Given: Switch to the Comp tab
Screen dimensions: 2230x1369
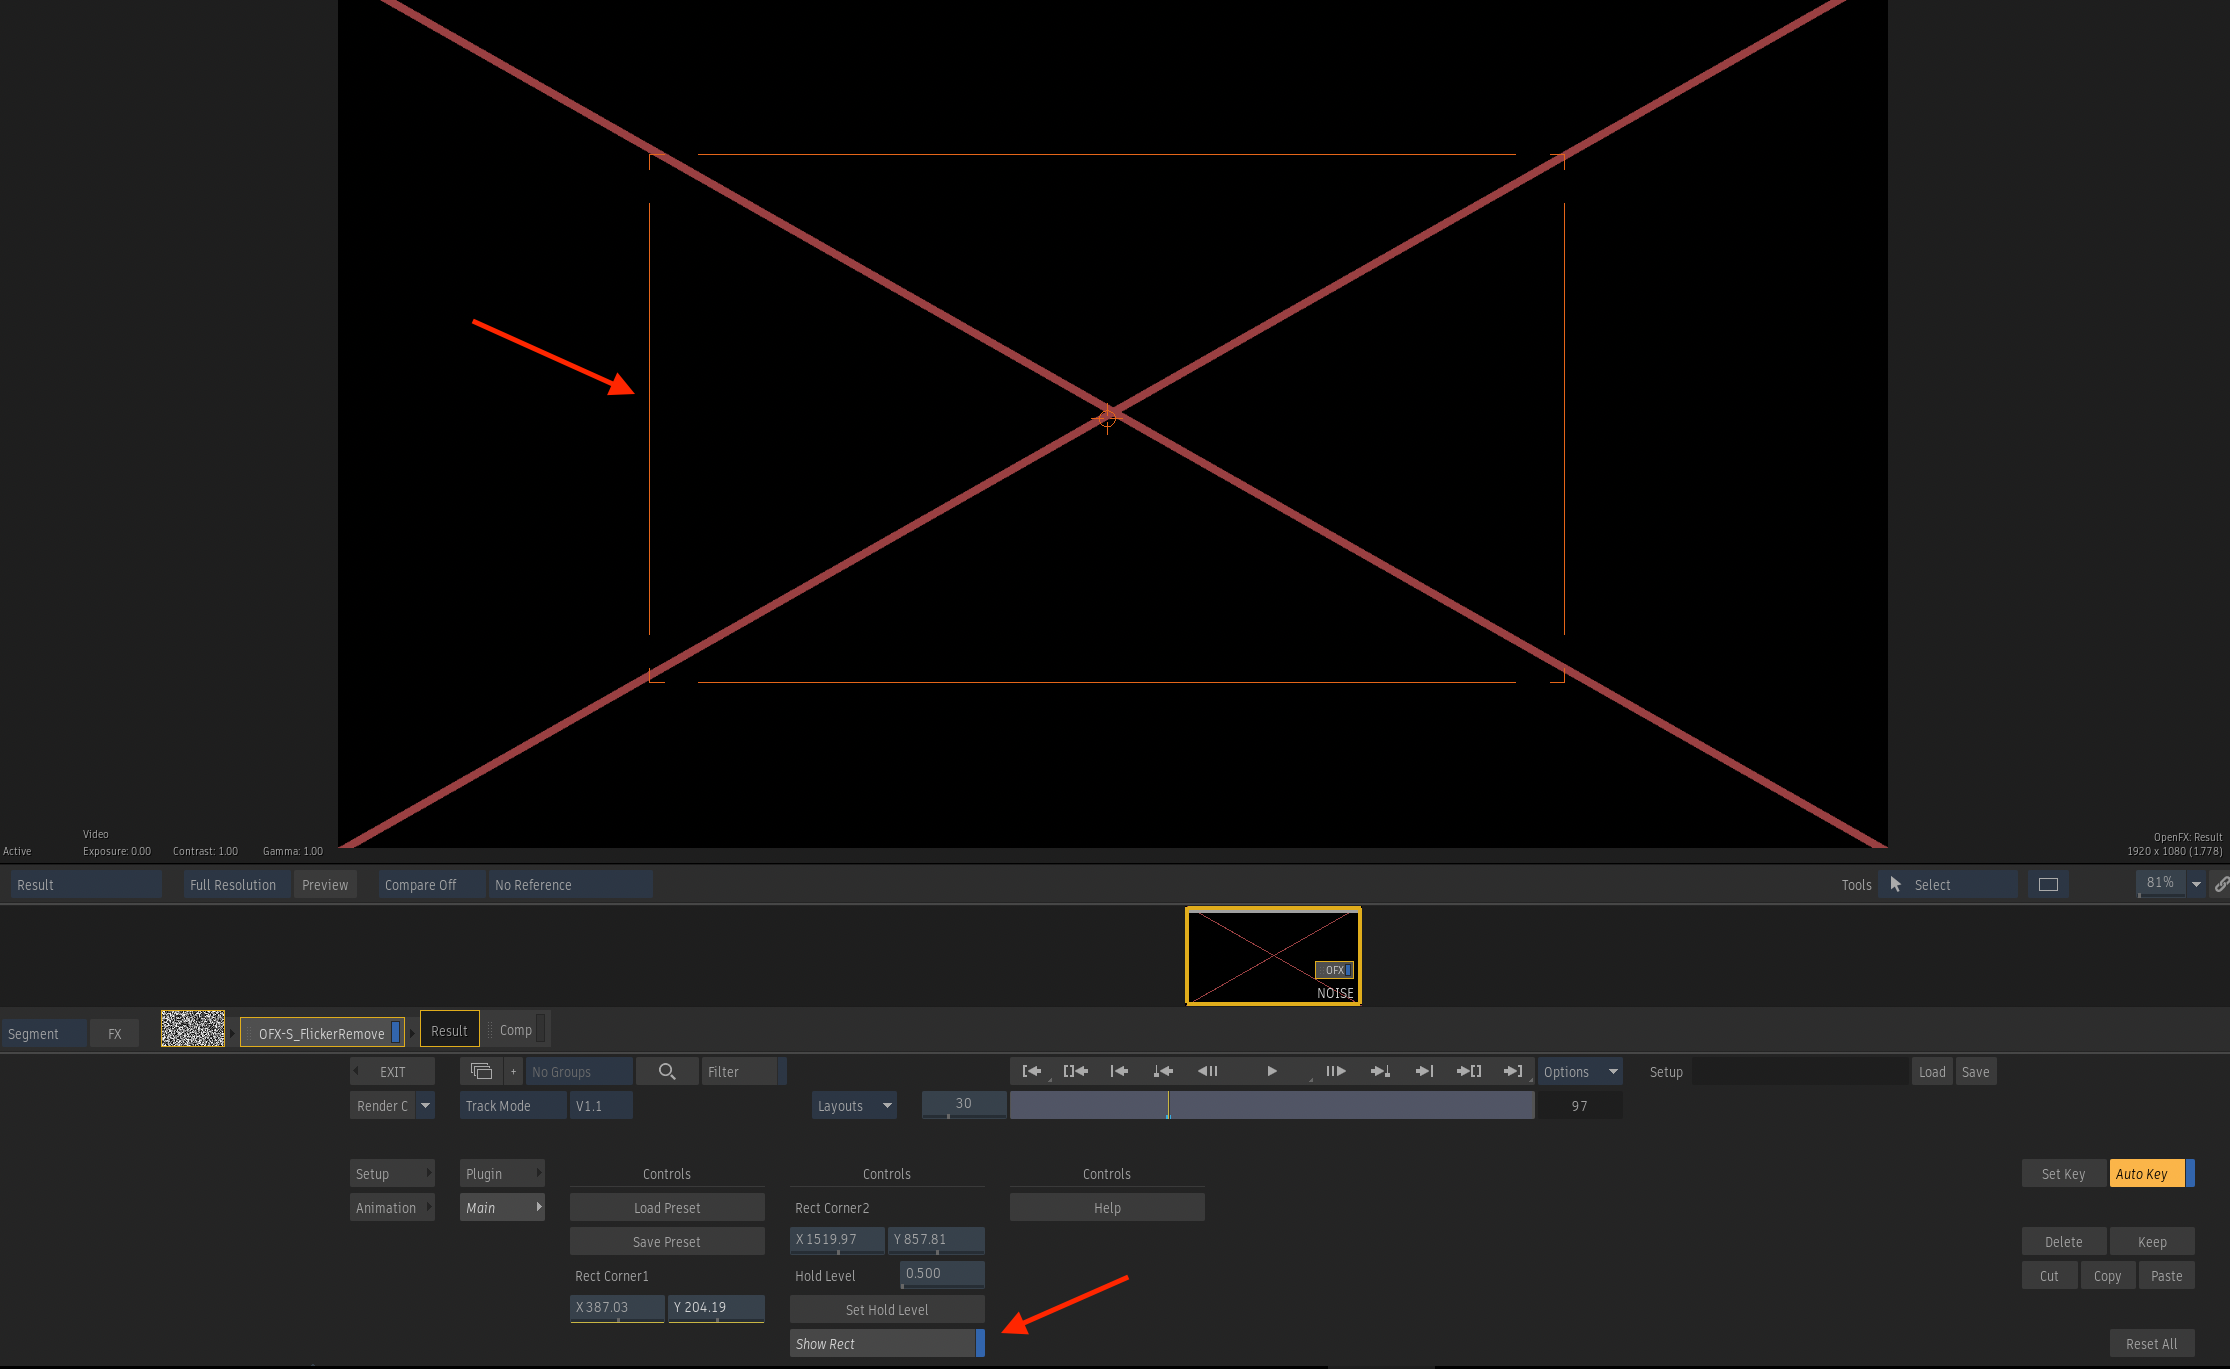Looking at the screenshot, I should 516,1030.
